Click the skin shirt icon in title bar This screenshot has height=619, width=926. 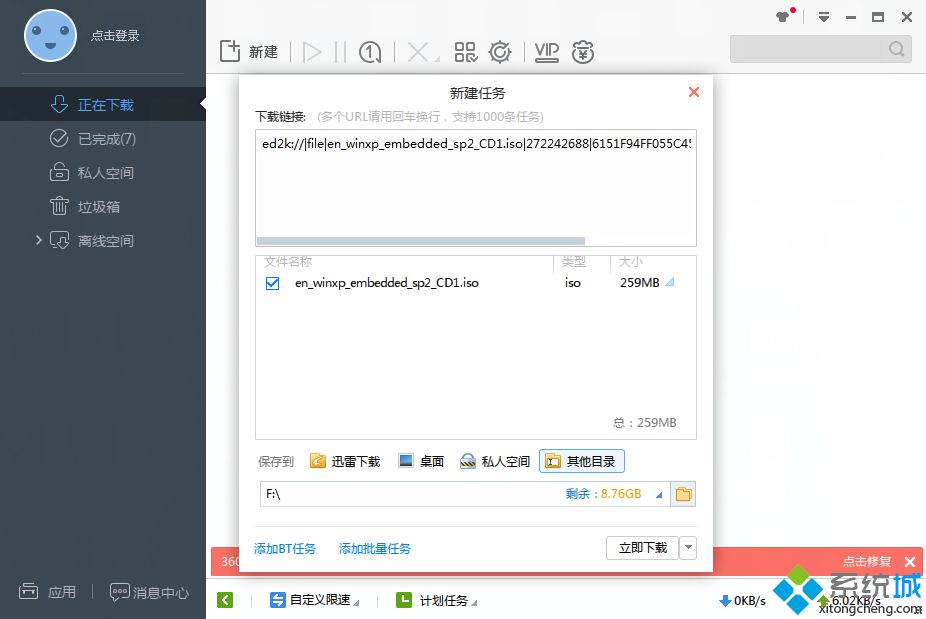pos(784,16)
